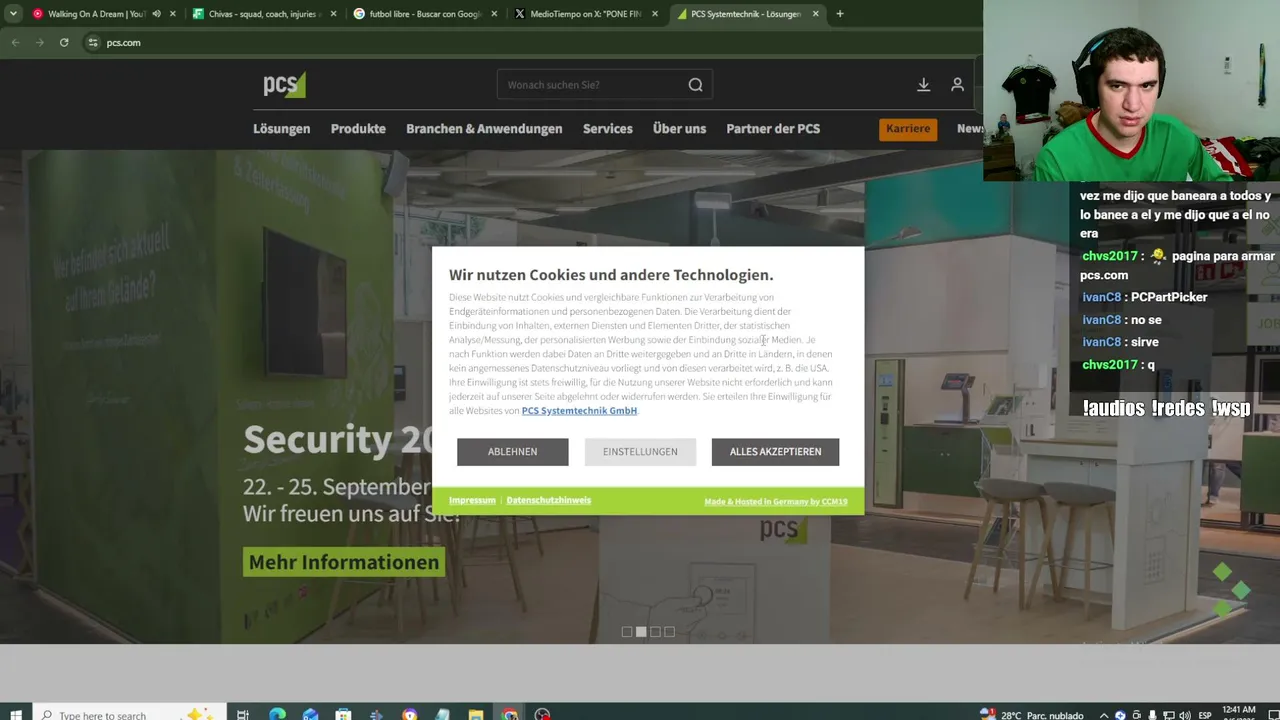Open Branchen & Anwendungen menu
Image resolution: width=1280 pixels, height=720 pixels.
click(484, 129)
